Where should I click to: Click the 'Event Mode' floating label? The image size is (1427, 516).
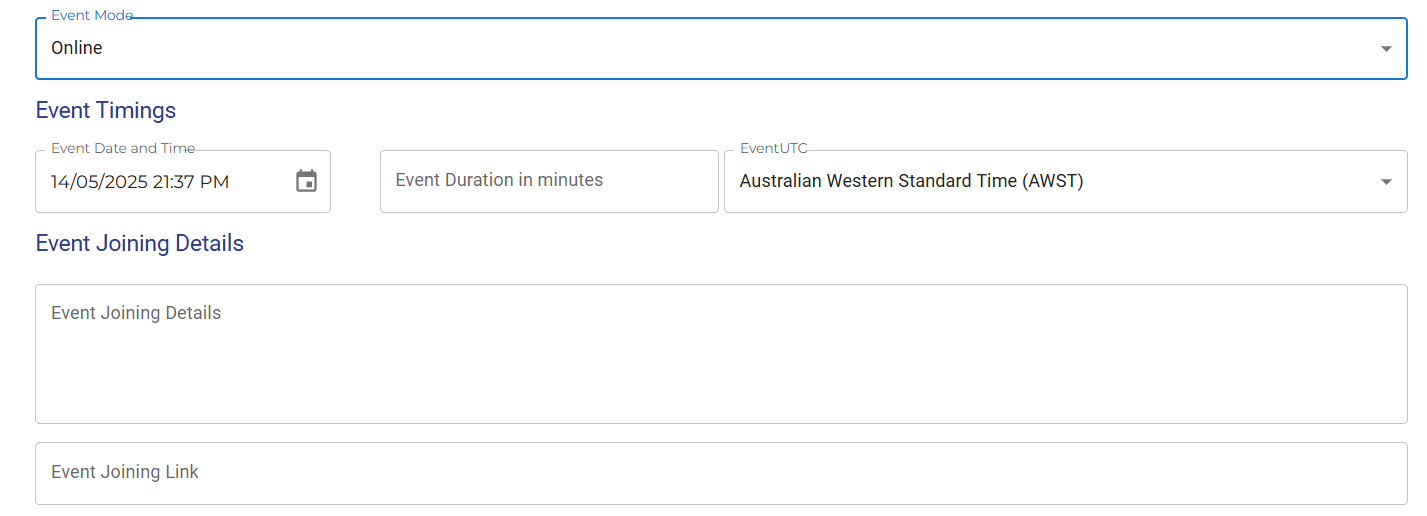(91, 16)
